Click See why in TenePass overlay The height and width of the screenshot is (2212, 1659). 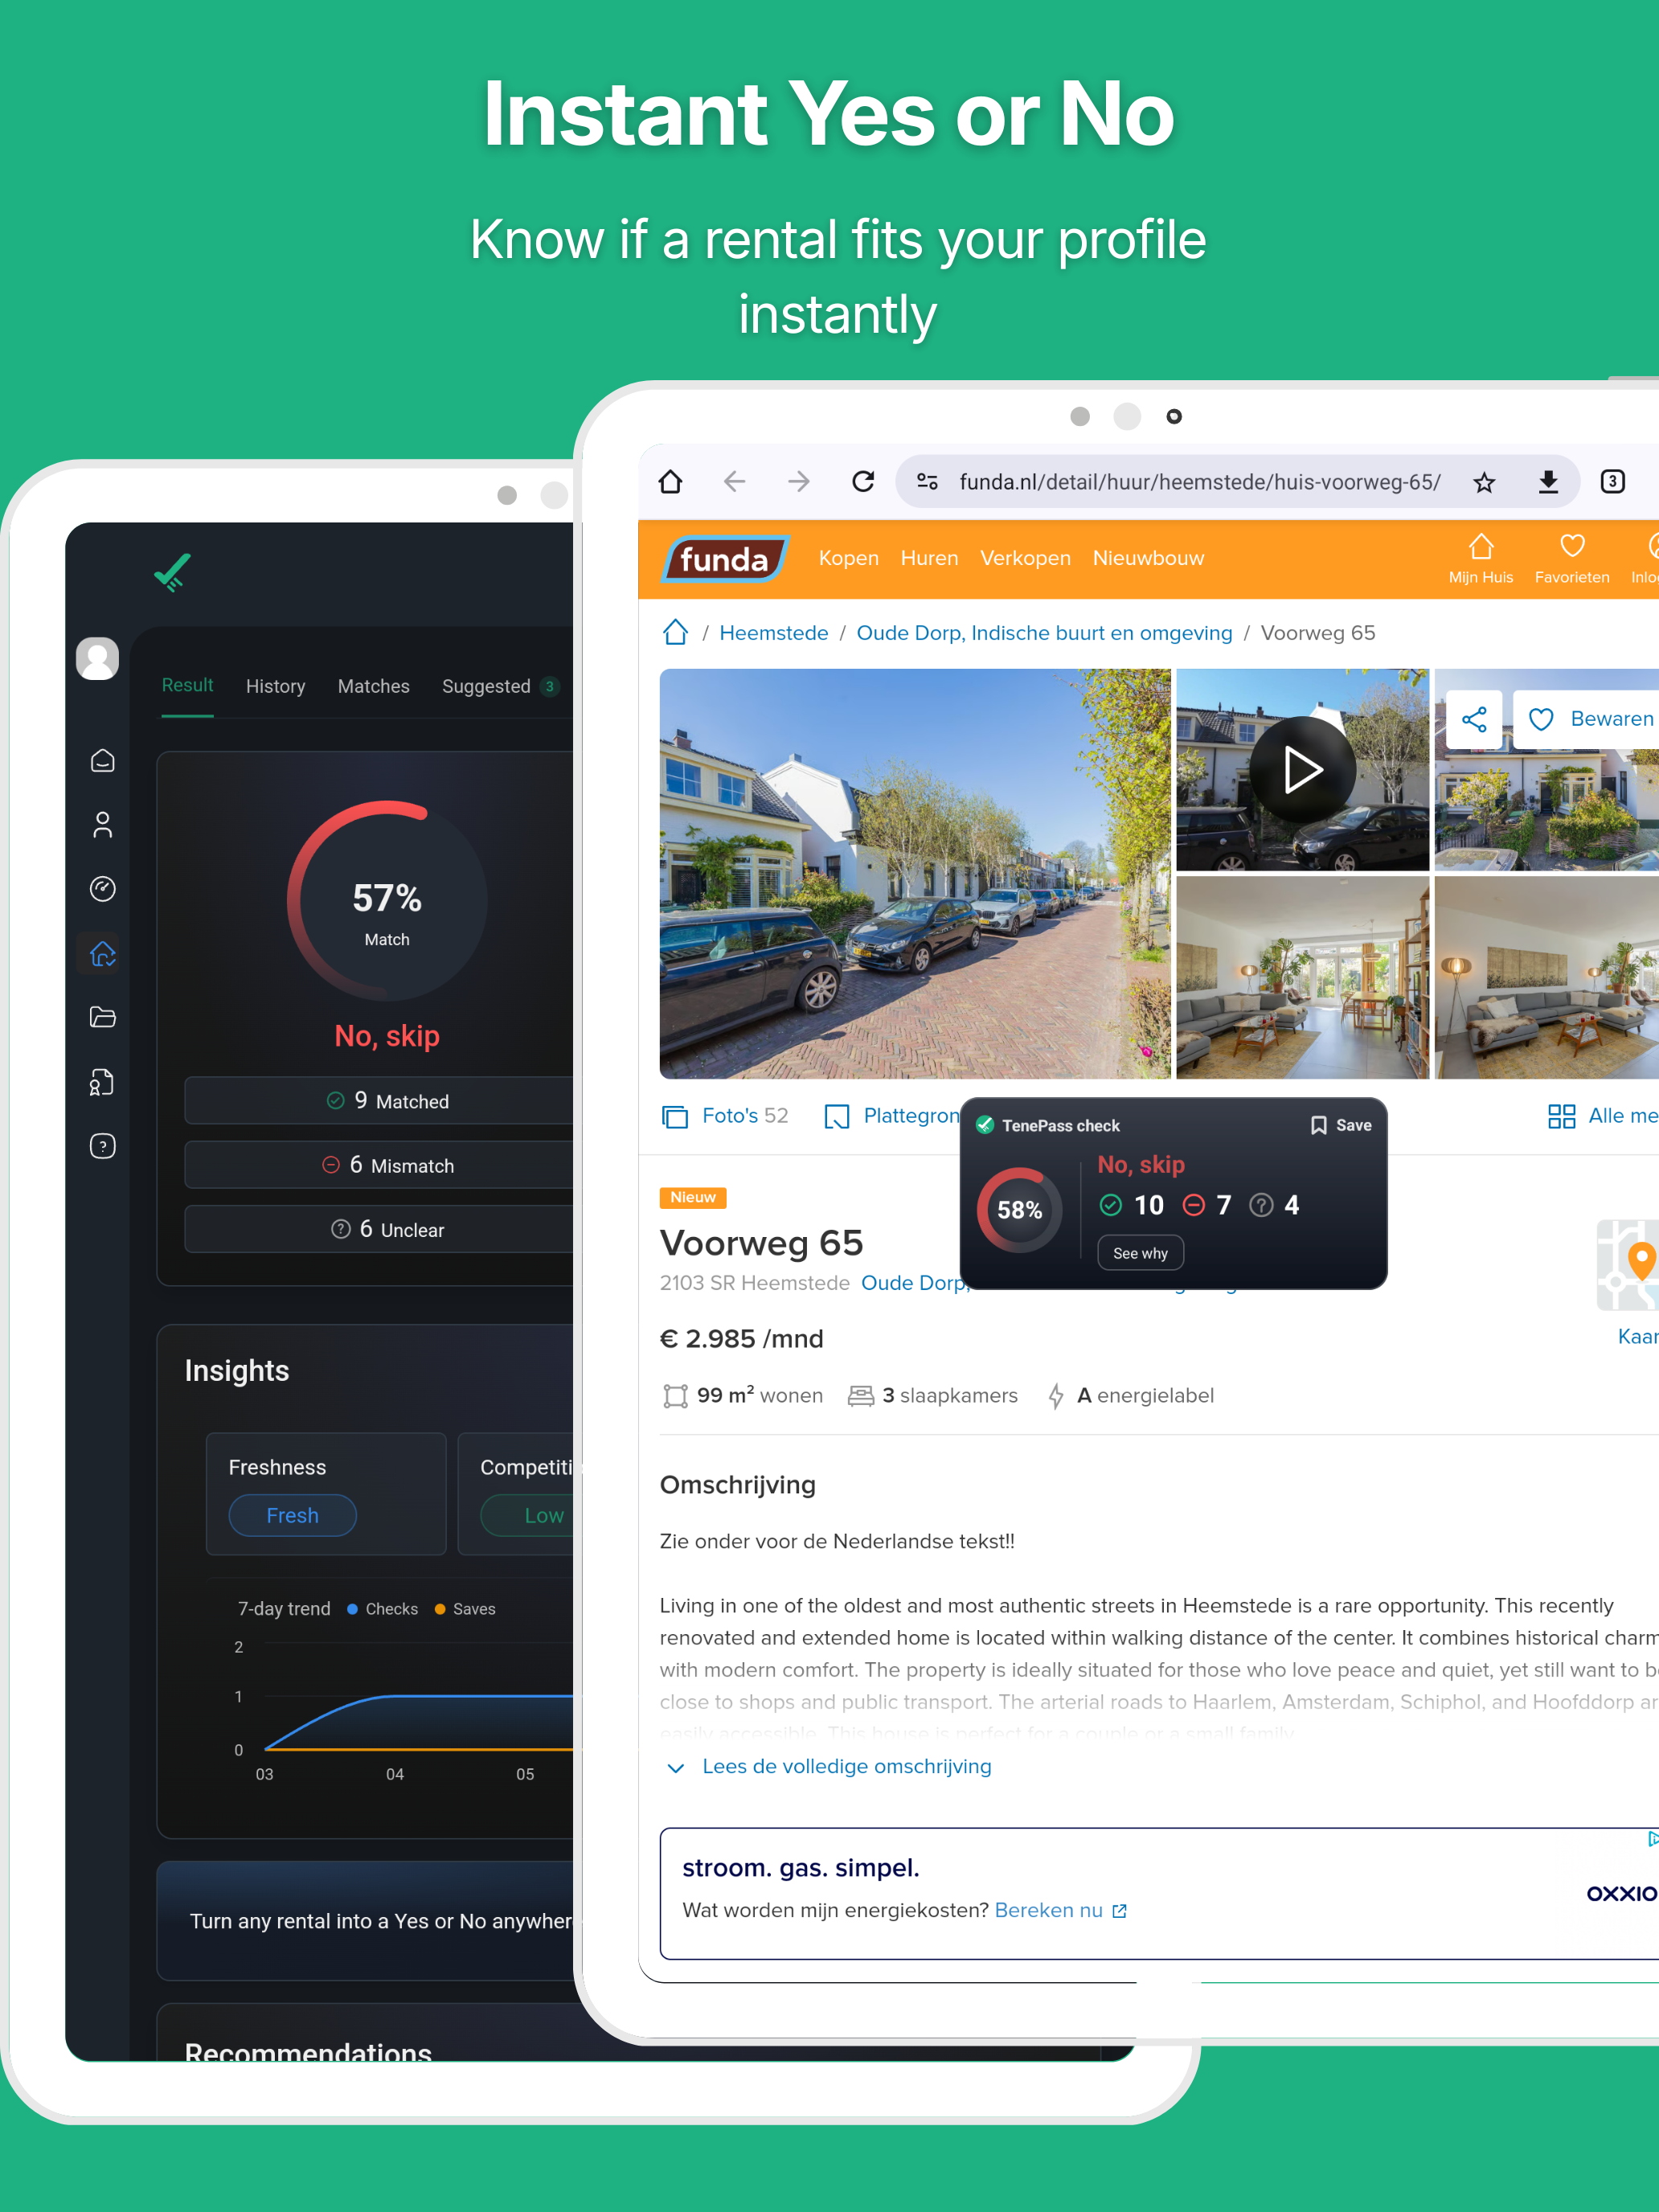tap(1140, 1253)
